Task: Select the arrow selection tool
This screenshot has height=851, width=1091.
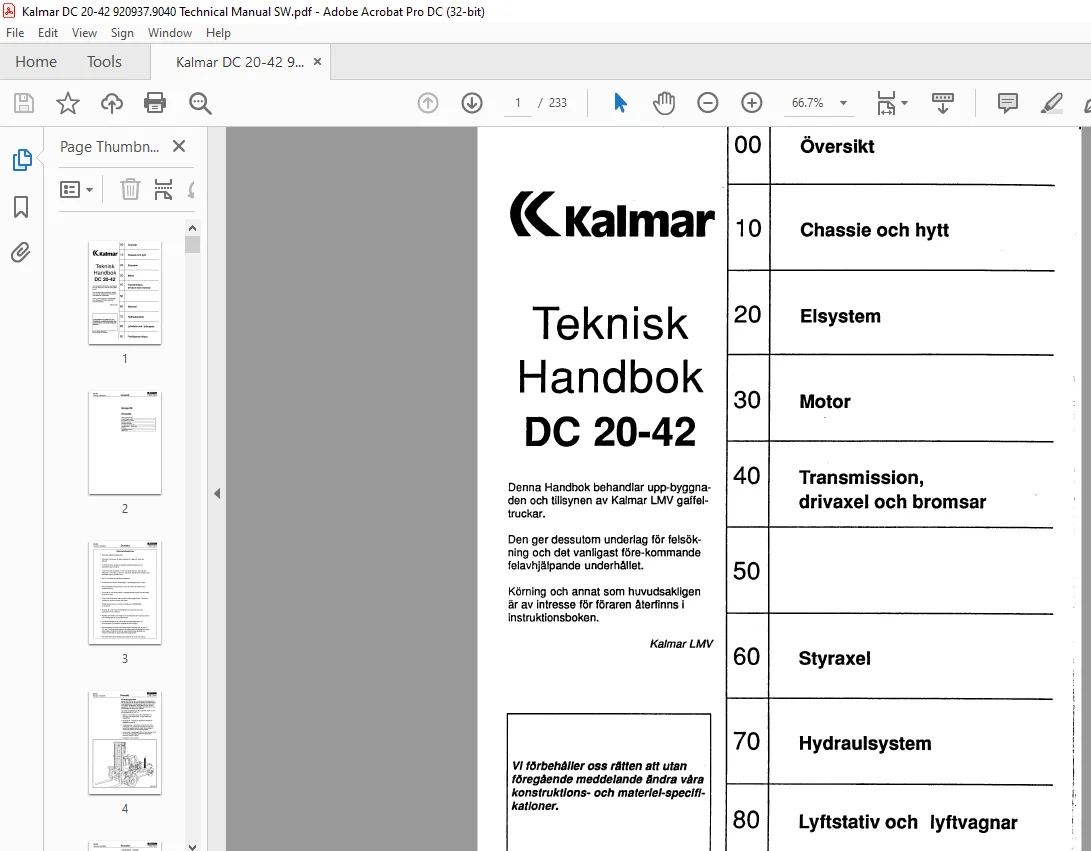Action: [x=620, y=103]
